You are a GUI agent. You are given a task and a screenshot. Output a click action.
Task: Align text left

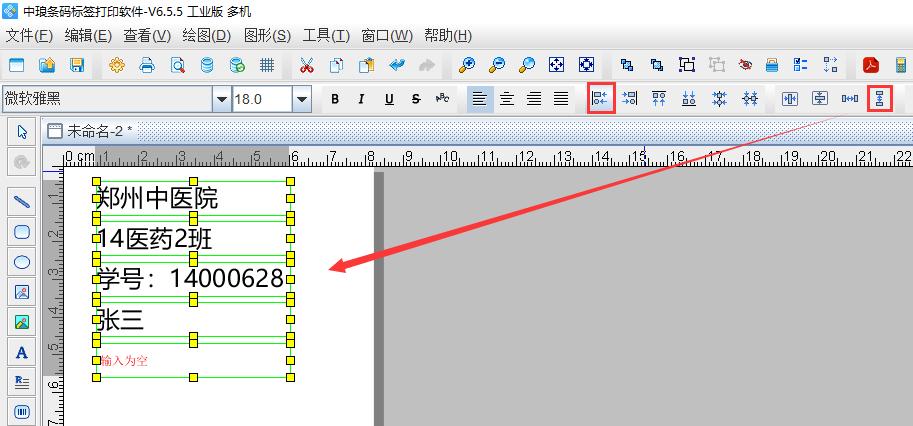[x=480, y=100]
